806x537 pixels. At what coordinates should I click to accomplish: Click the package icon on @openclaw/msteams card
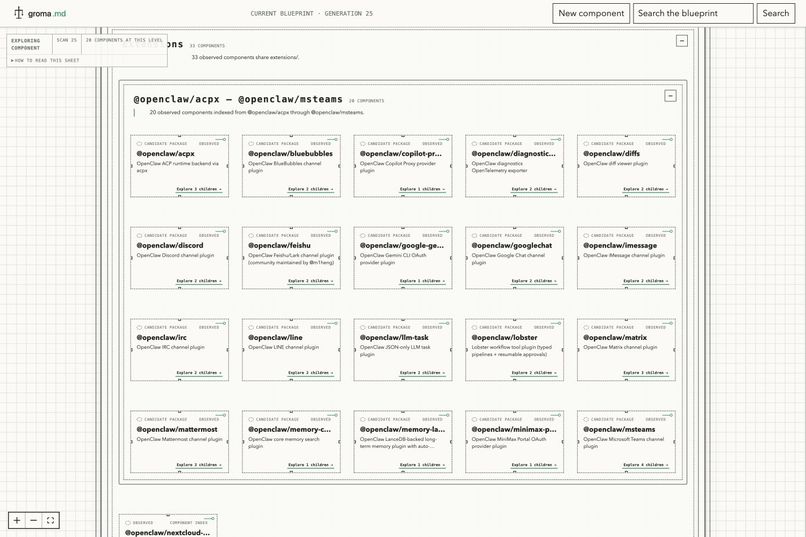(x=586, y=419)
